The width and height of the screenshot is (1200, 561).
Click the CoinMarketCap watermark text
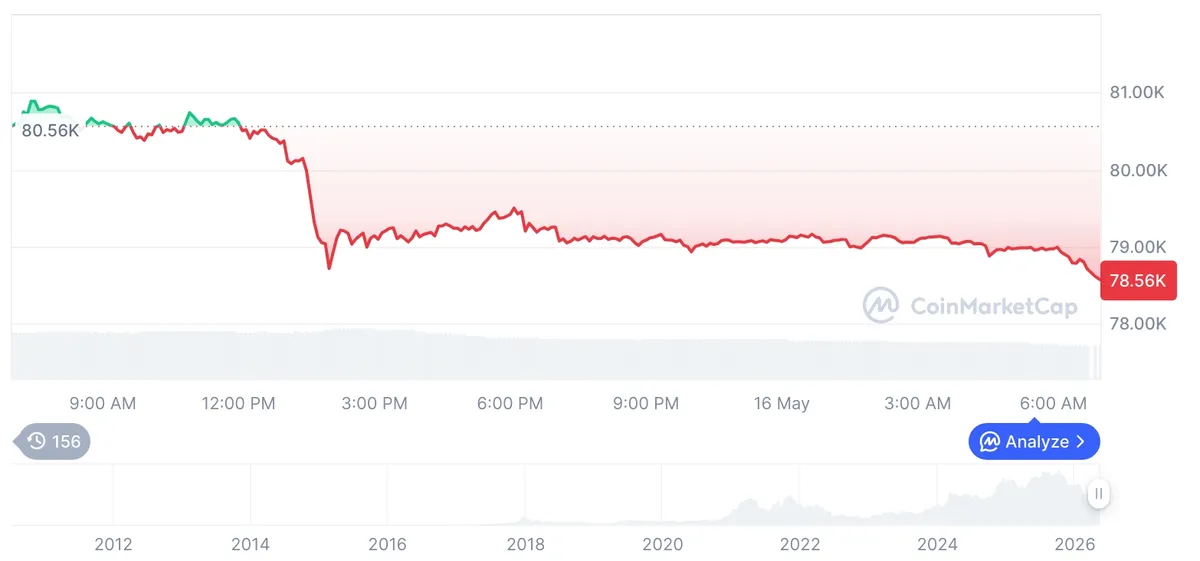point(994,305)
